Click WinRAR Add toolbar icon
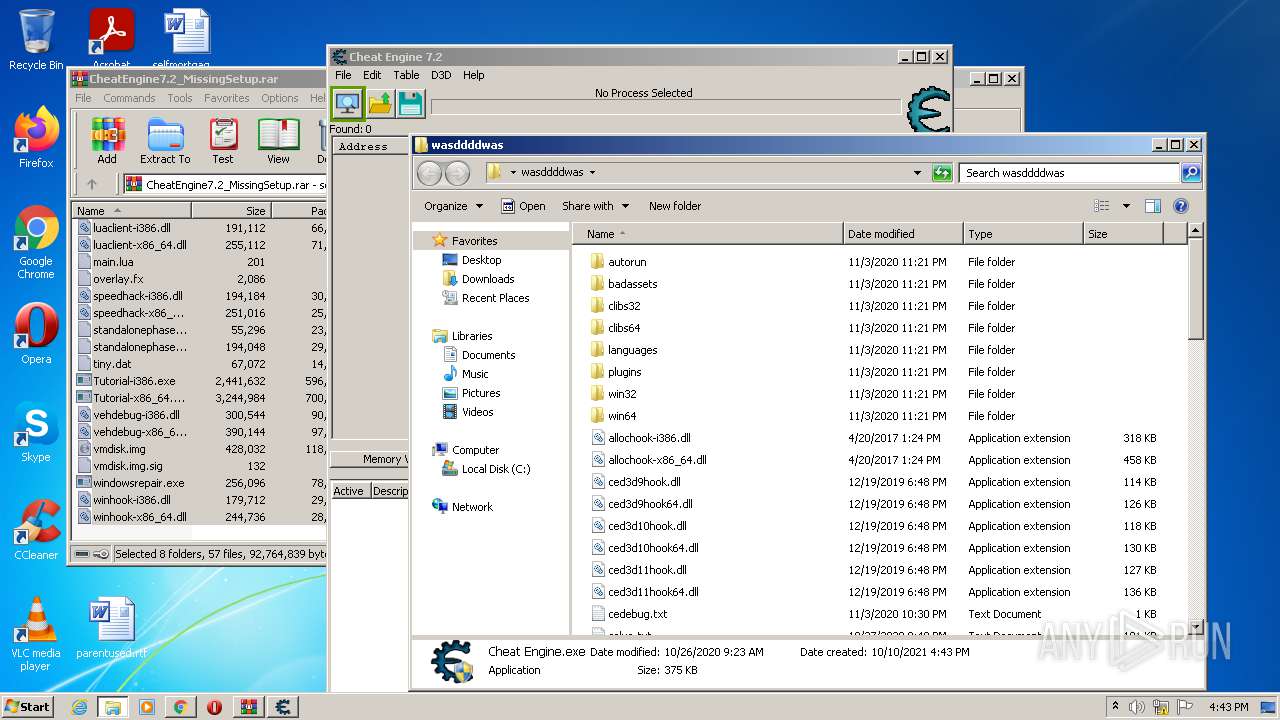Viewport: 1280px width, 720px height. 107,140
